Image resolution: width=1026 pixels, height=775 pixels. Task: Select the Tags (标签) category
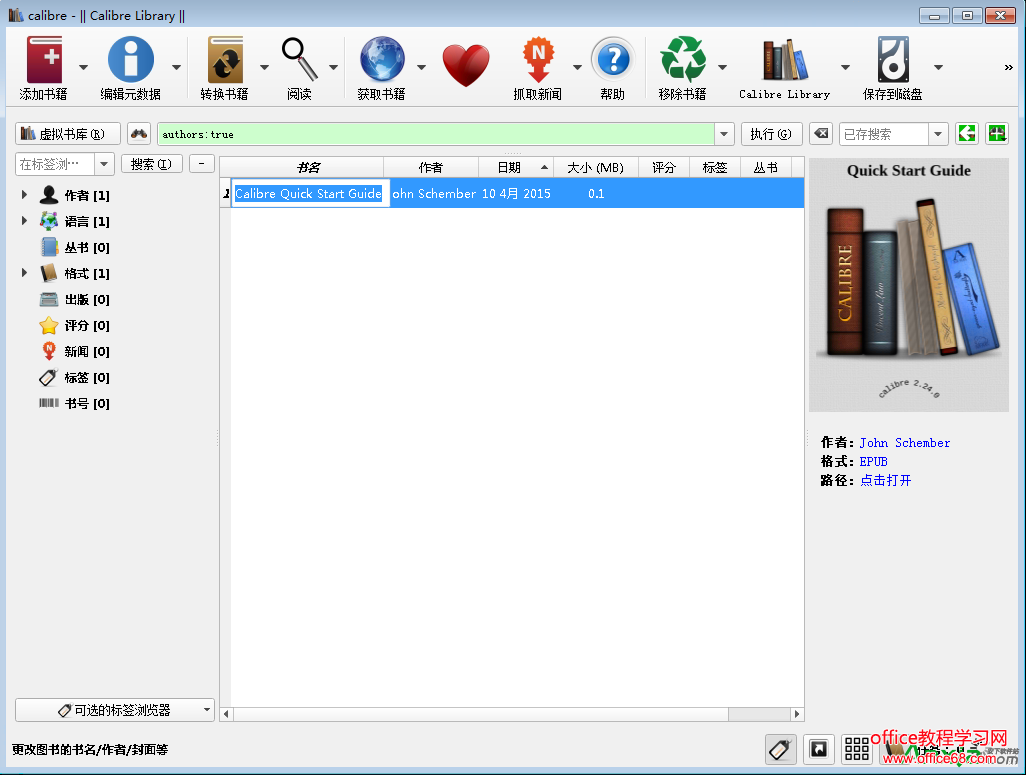click(75, 378)
